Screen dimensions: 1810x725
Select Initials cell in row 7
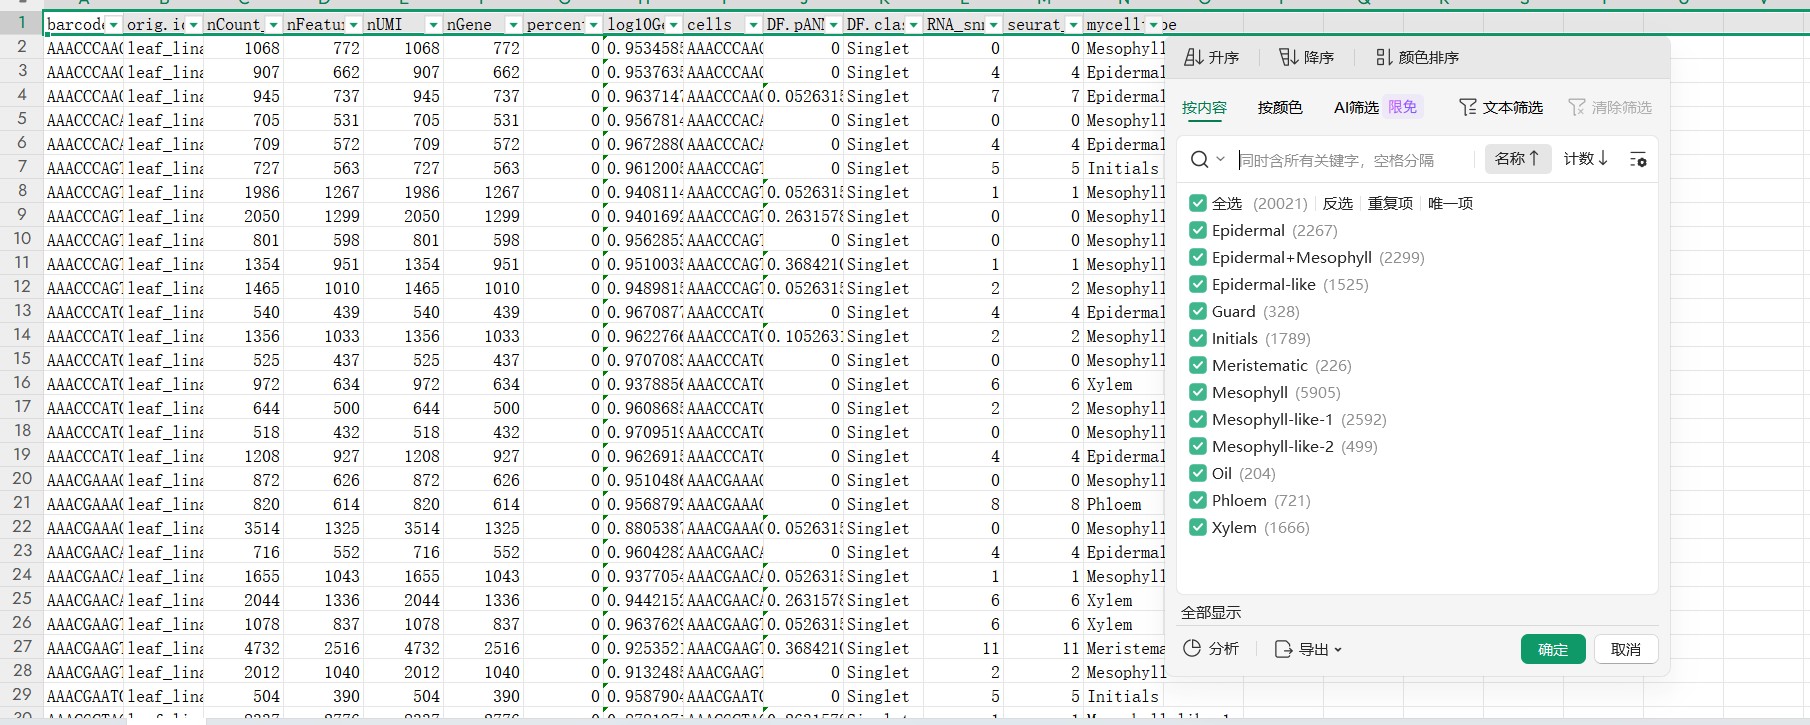(1124, 168)
